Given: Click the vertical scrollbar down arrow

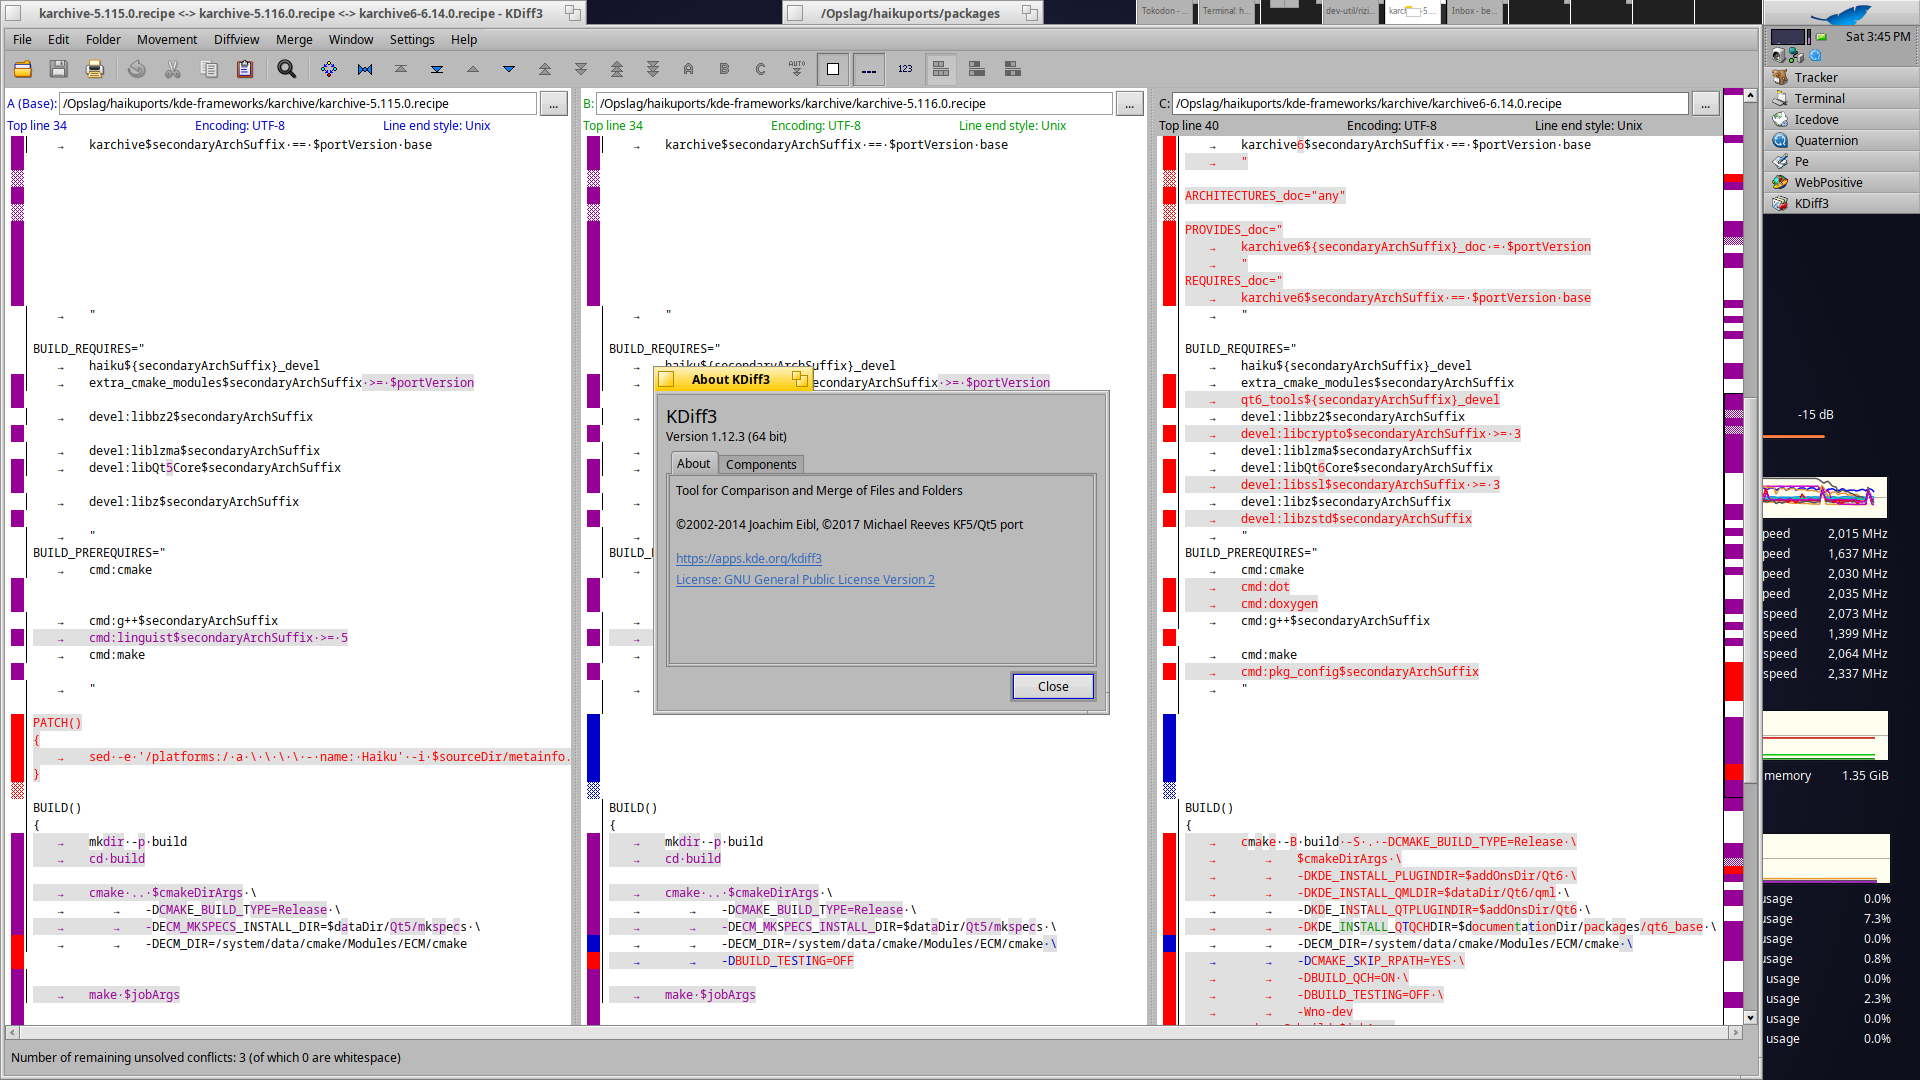Looking at the screenshot, I should [x=1750, y=1017].
